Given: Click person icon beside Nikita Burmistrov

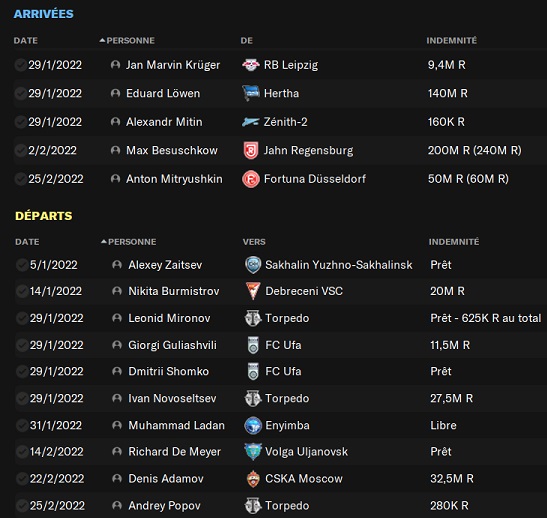Looking at the screenshot, I should pyautogui.click(x=117, y=291).
